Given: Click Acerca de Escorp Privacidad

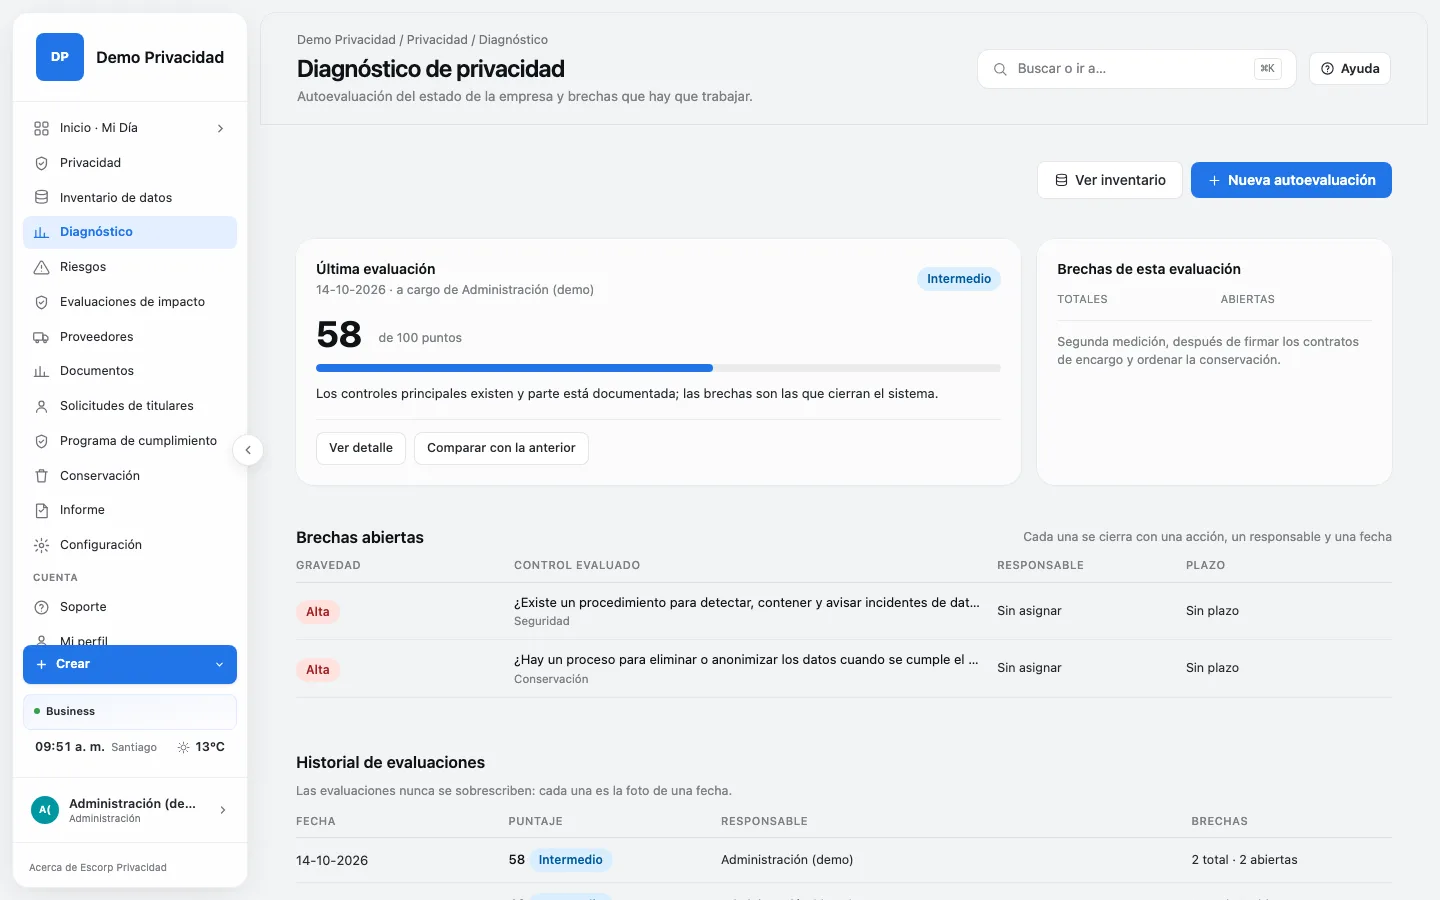Looking at the screenshot, I should [98, 867].
